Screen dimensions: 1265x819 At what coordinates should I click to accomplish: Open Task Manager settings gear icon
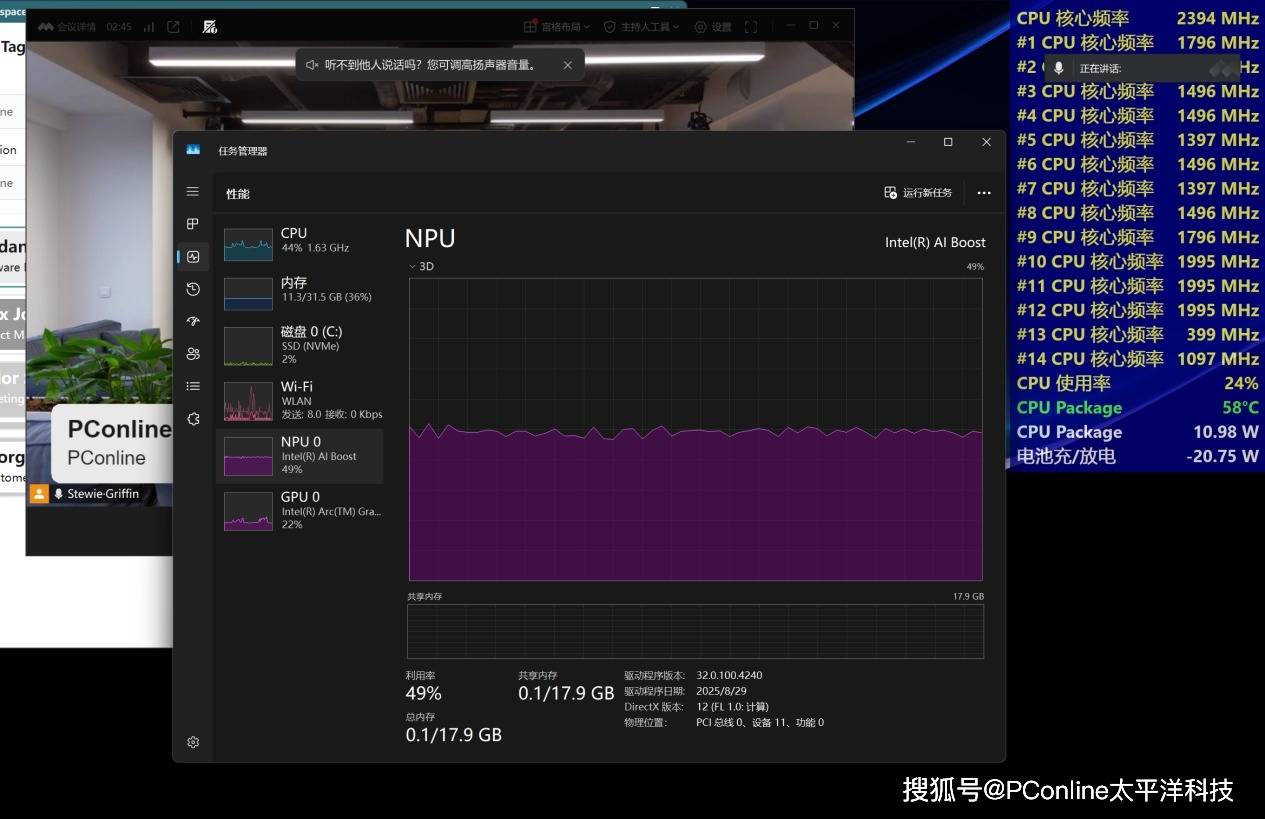pos(193,742)
